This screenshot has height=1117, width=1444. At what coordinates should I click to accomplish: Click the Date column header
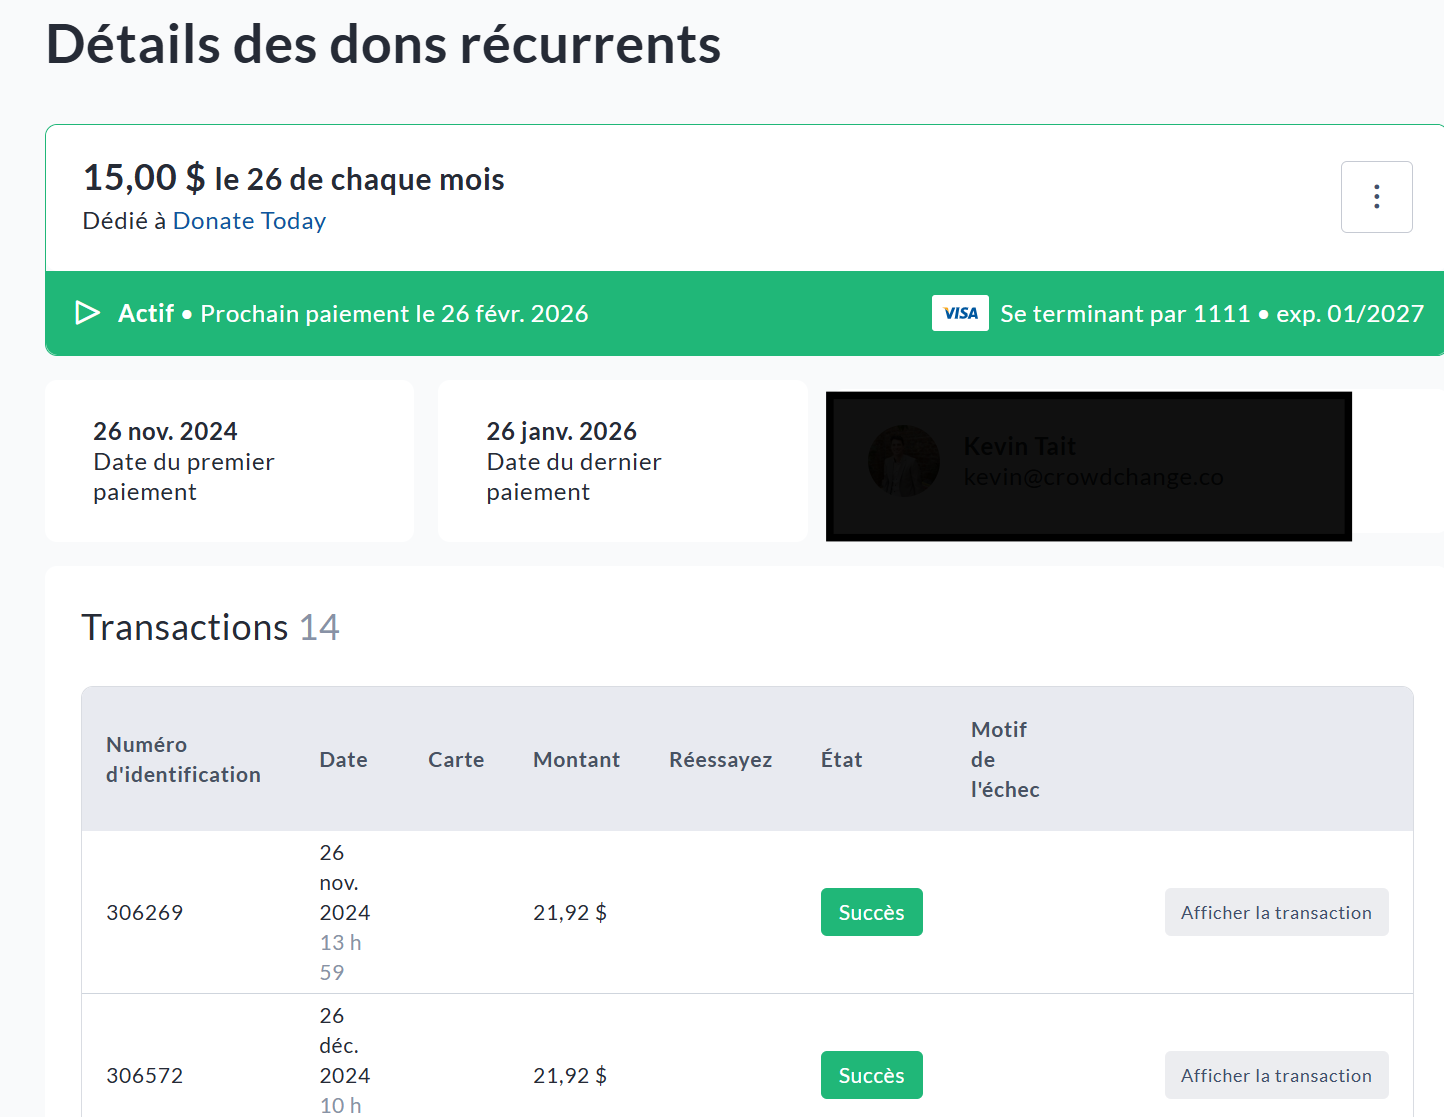pos(343,759)
